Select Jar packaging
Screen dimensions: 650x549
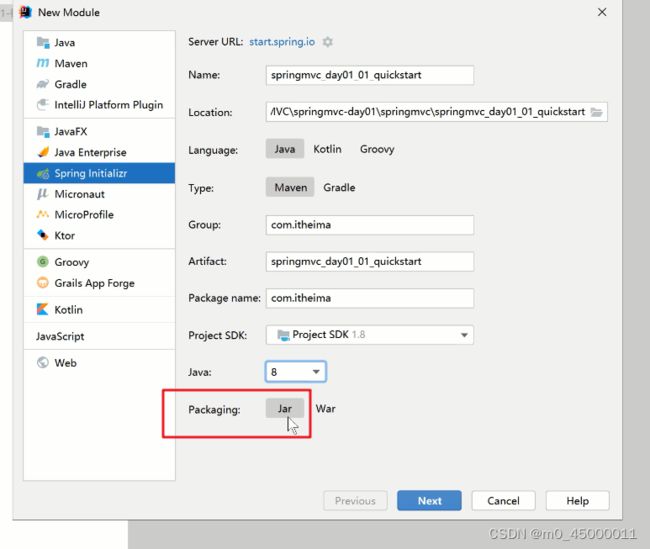click(285, 408)
